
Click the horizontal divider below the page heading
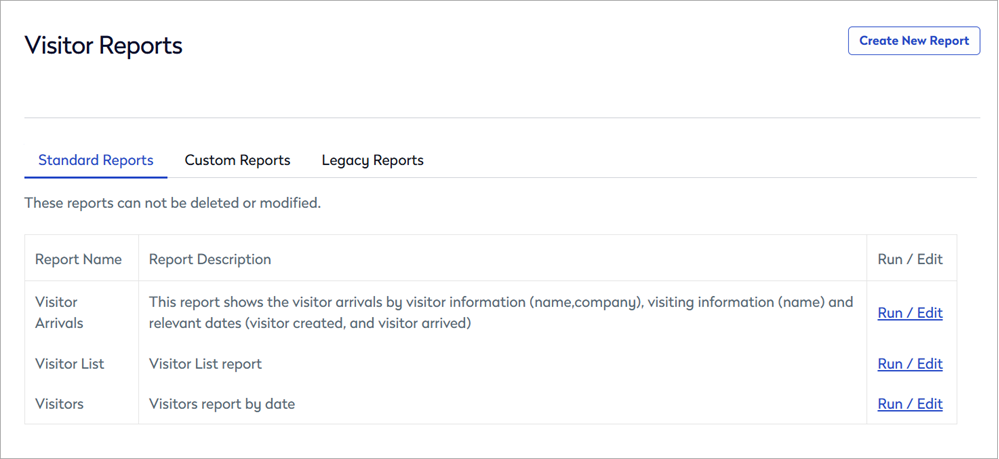pos(500,118)
